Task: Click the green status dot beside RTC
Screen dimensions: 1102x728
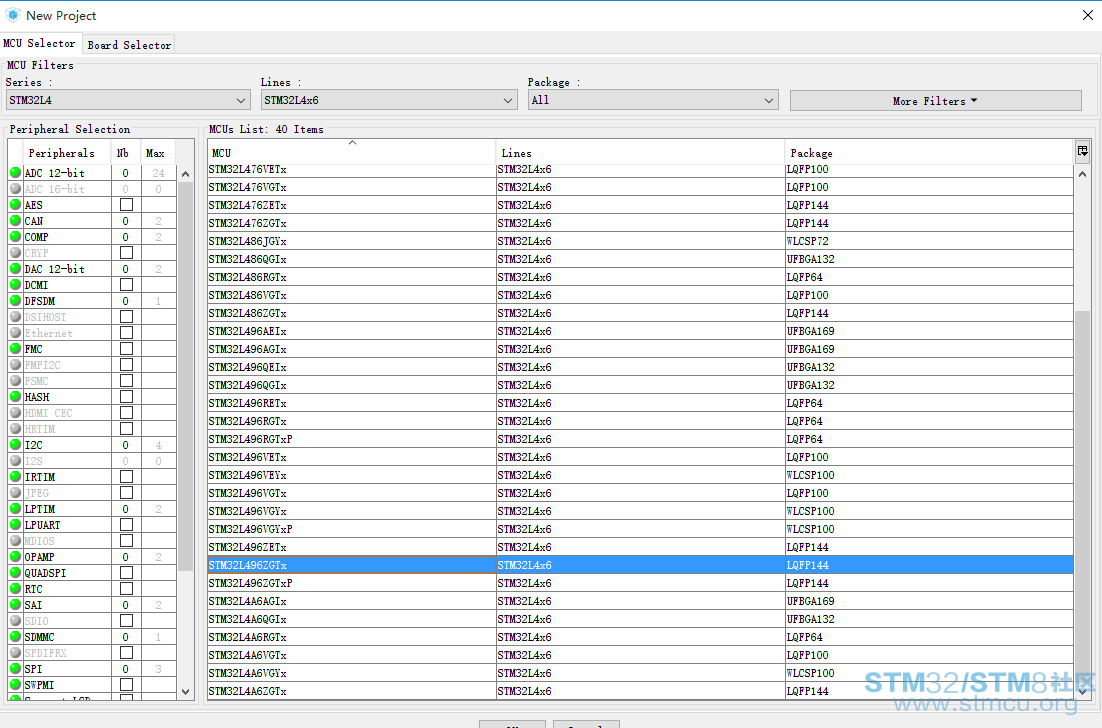Action: 15,589
